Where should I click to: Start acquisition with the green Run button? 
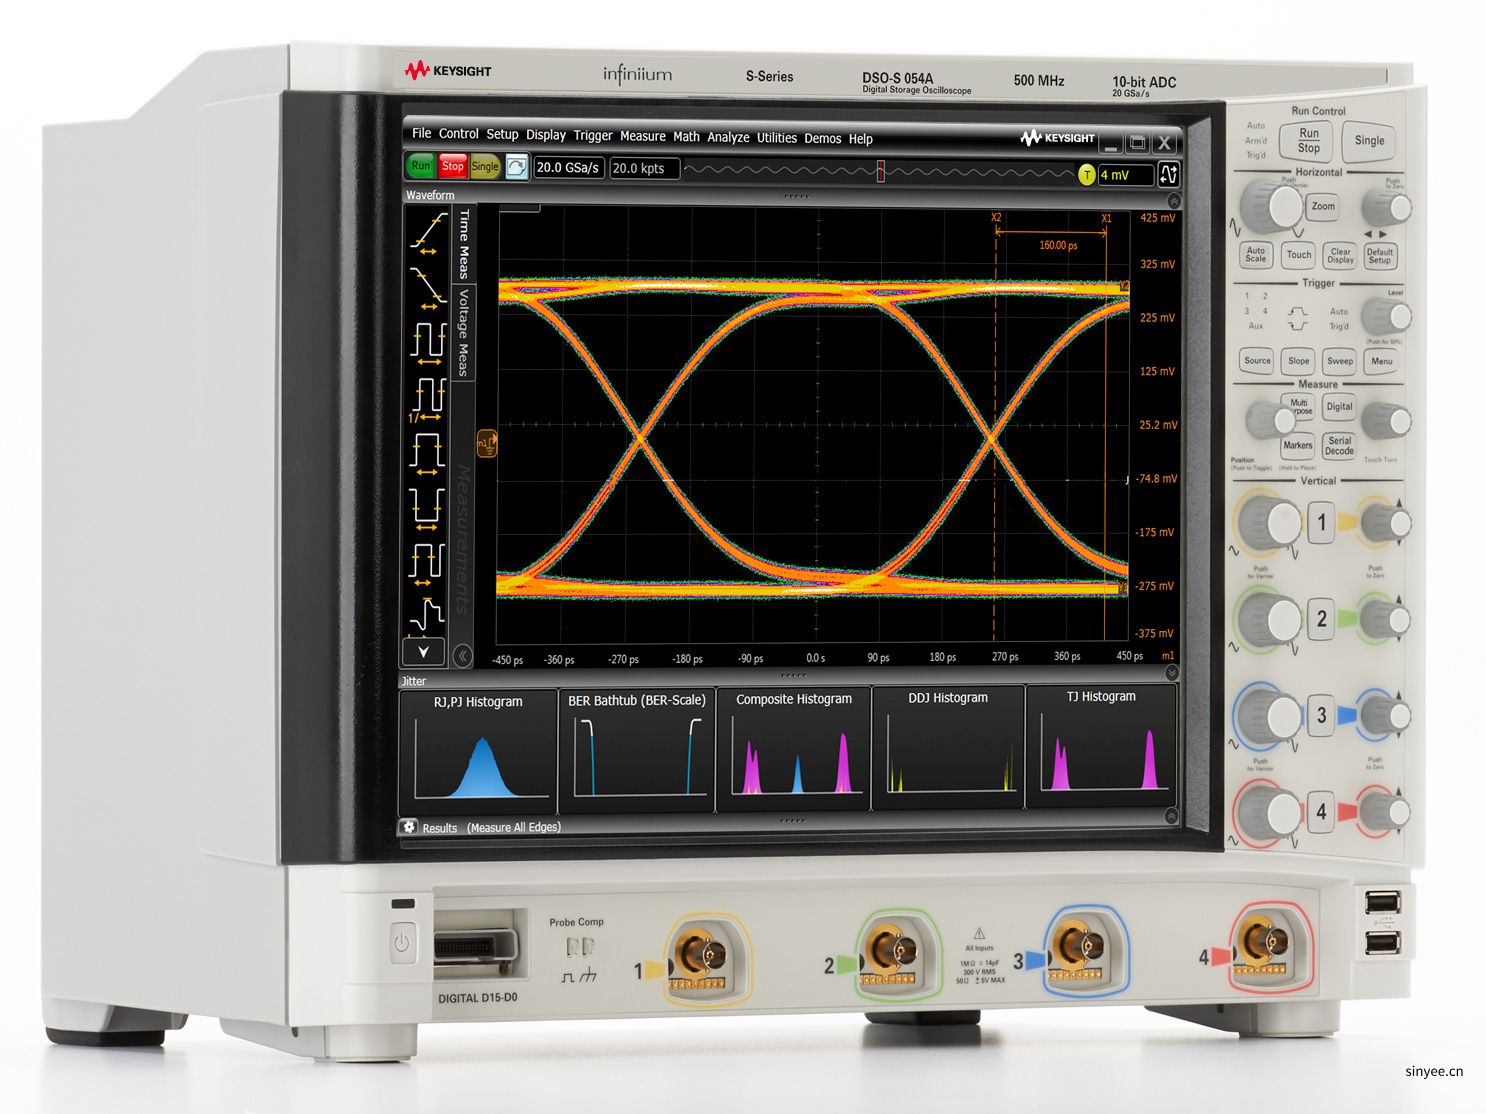click(421, 167)
